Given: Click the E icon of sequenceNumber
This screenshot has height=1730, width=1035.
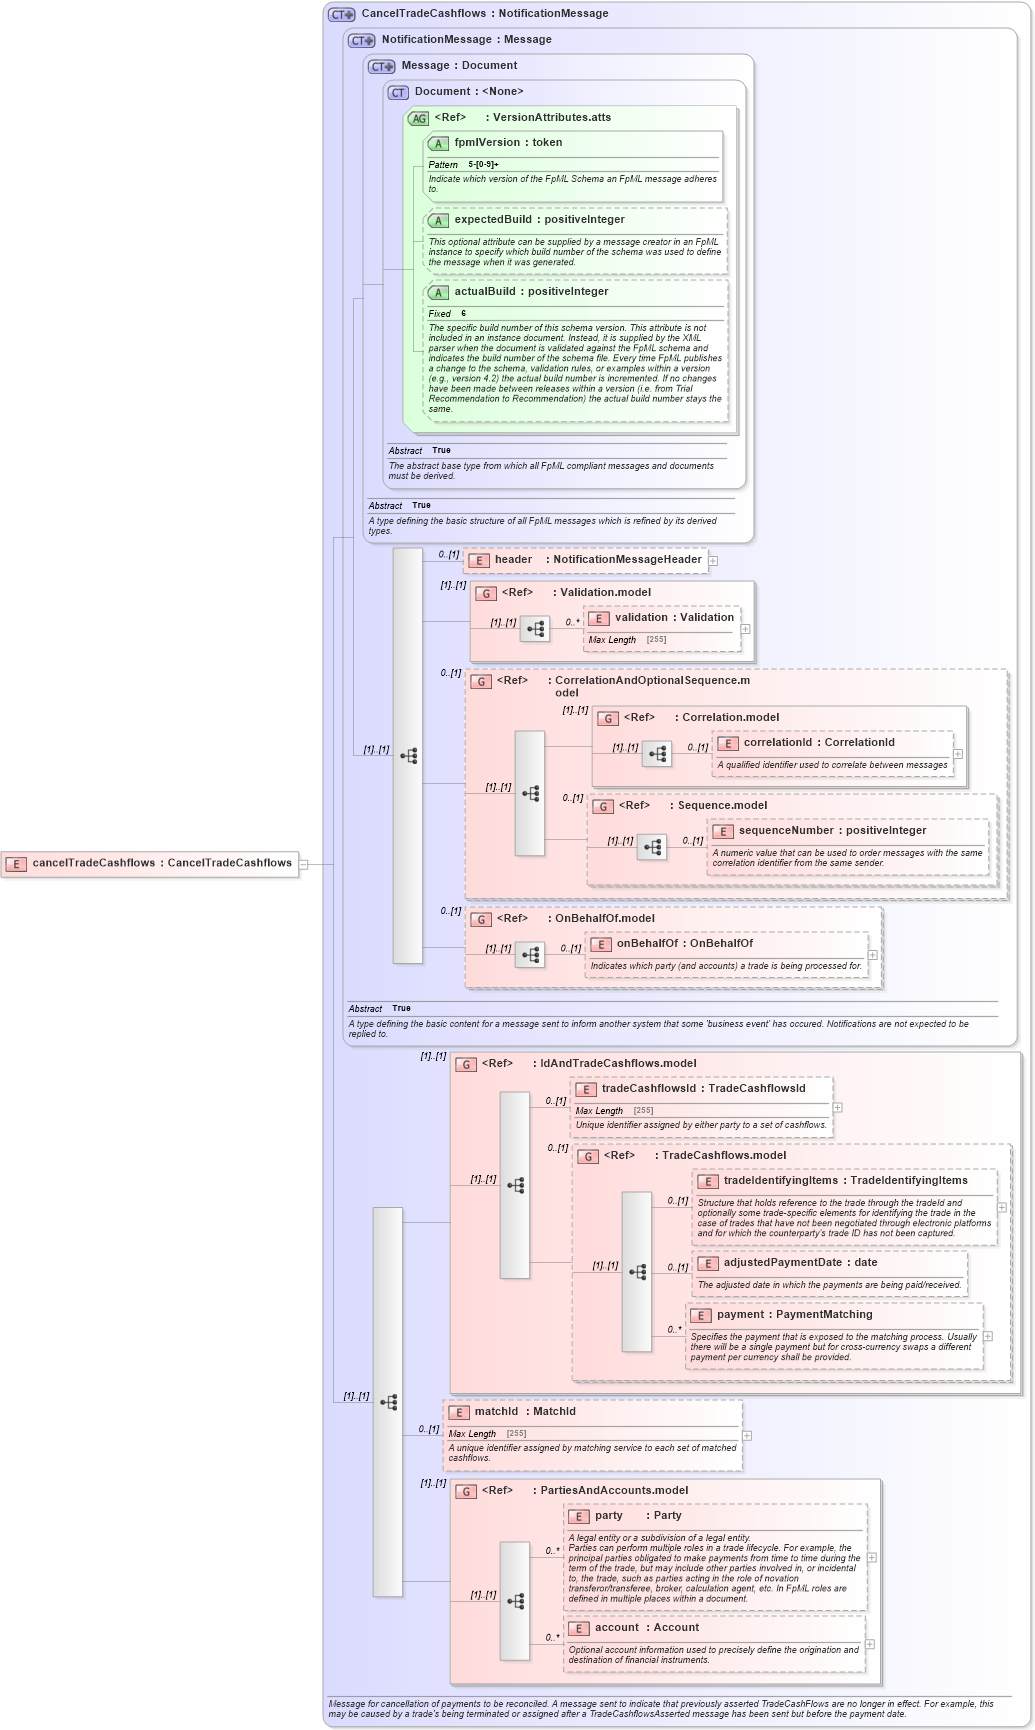Looking at the screenshot, I should pos(722,831).
